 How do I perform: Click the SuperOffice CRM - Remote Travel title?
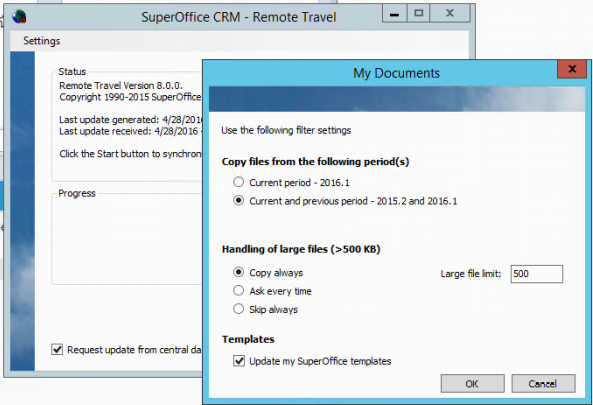[239, 17]
